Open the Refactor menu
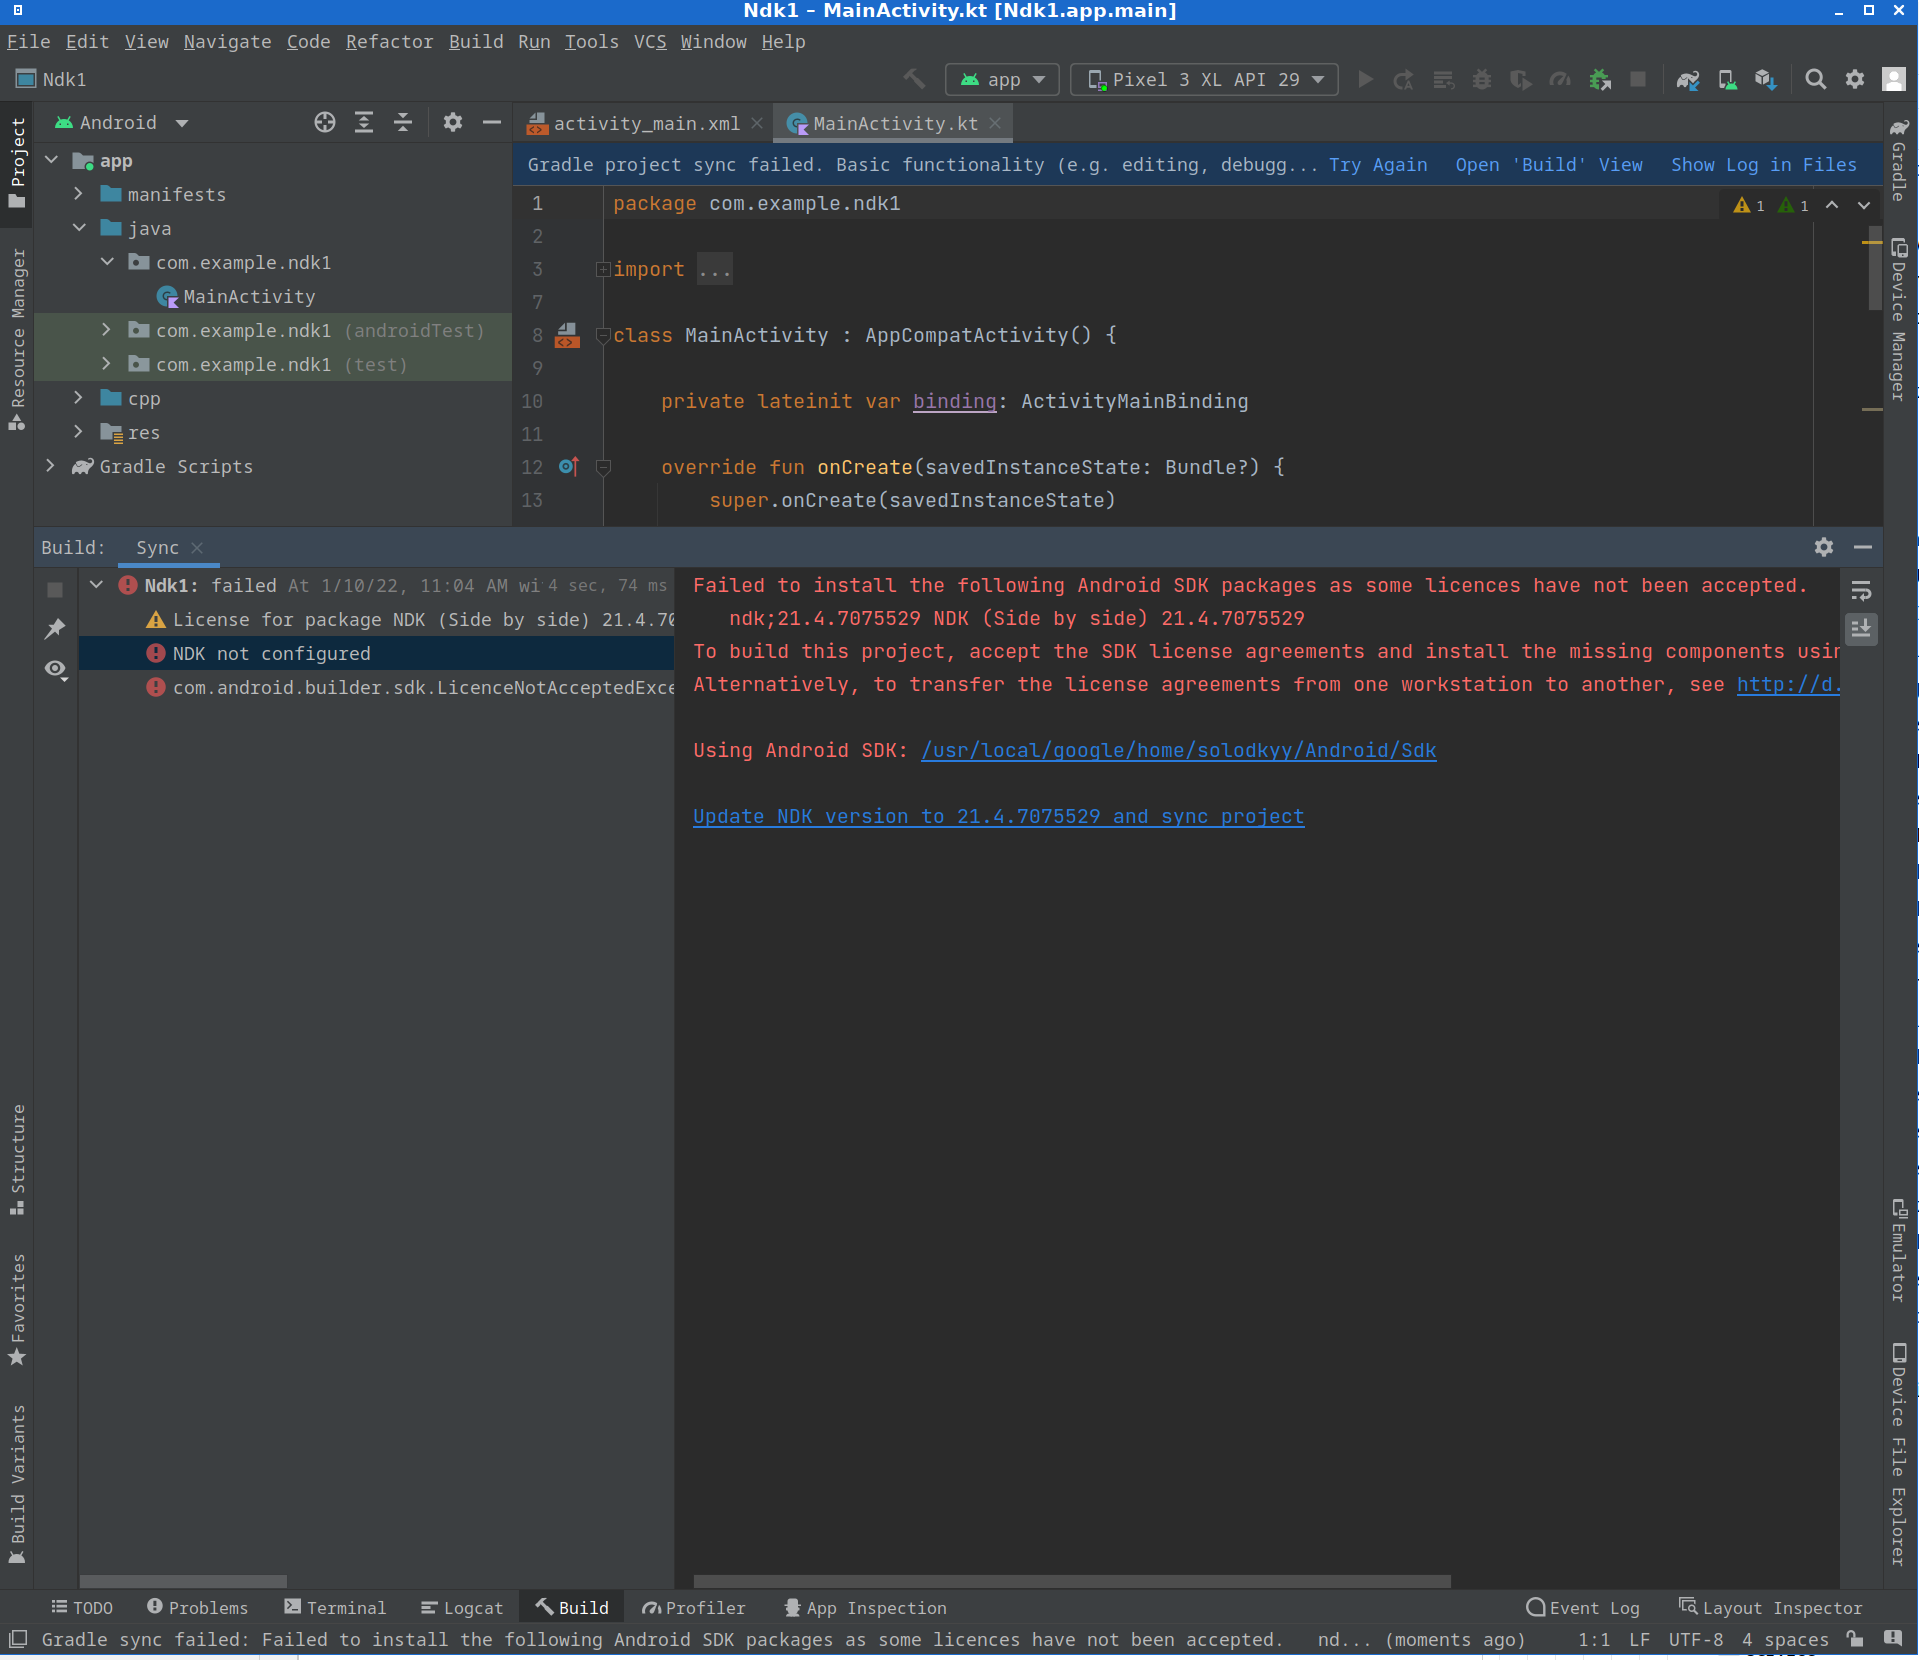This screenshot has height=1660, width=1919. pos(389,42)
